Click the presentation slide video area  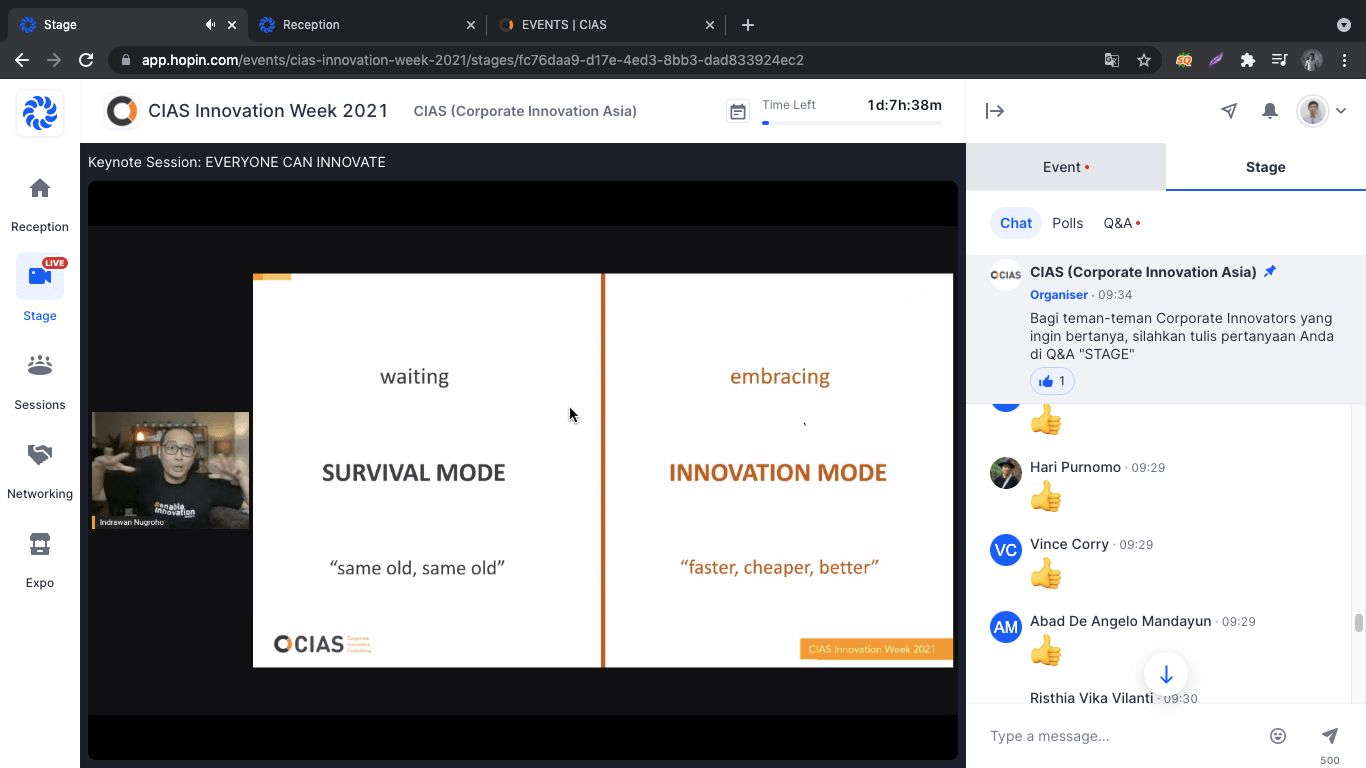(x=603, y=470)
